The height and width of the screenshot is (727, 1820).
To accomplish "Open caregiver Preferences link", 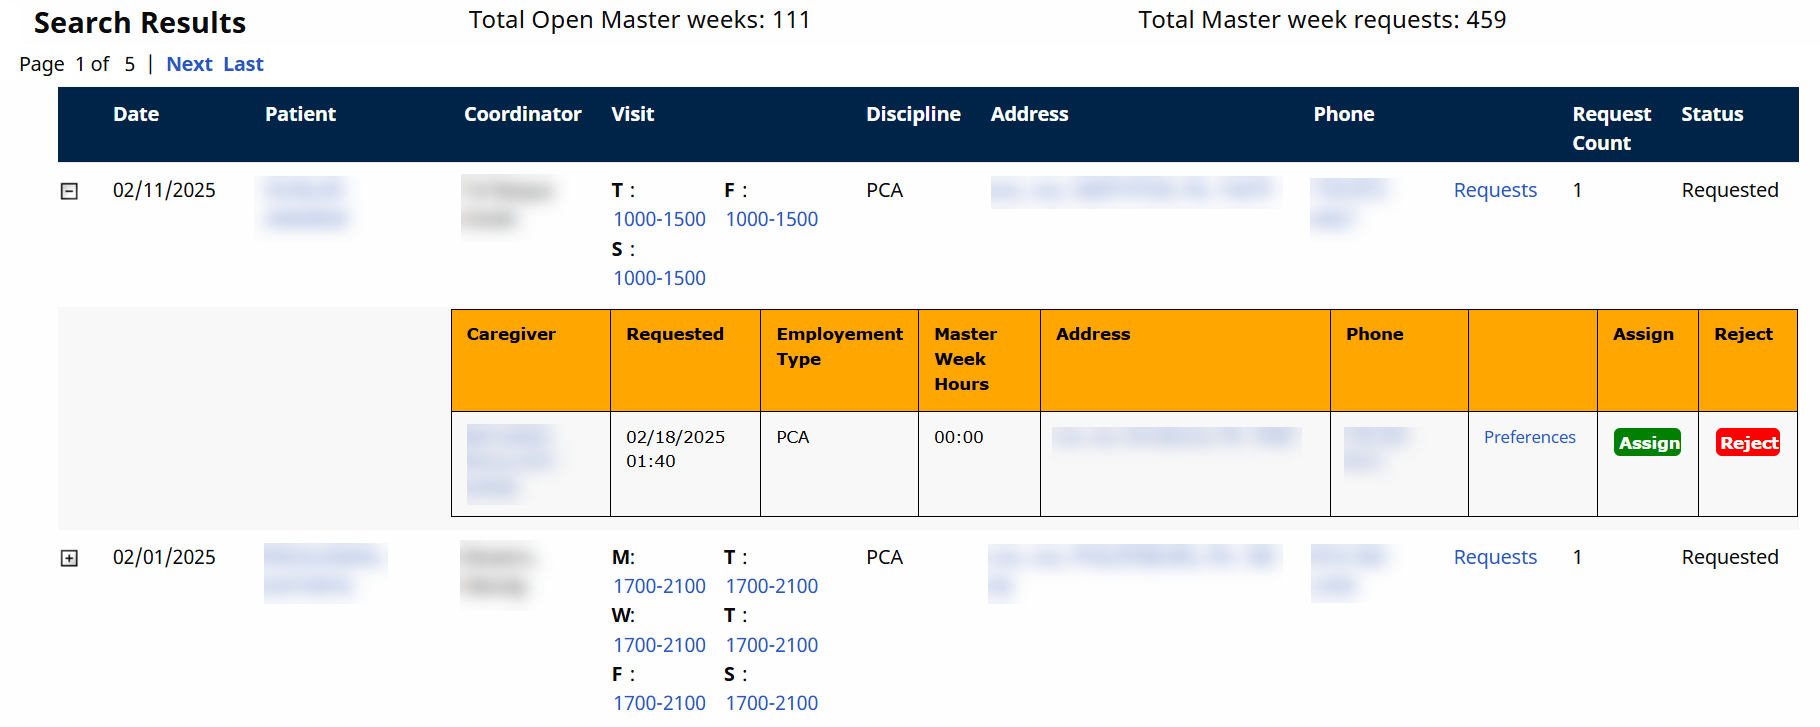I will [x=1529, y=437].
